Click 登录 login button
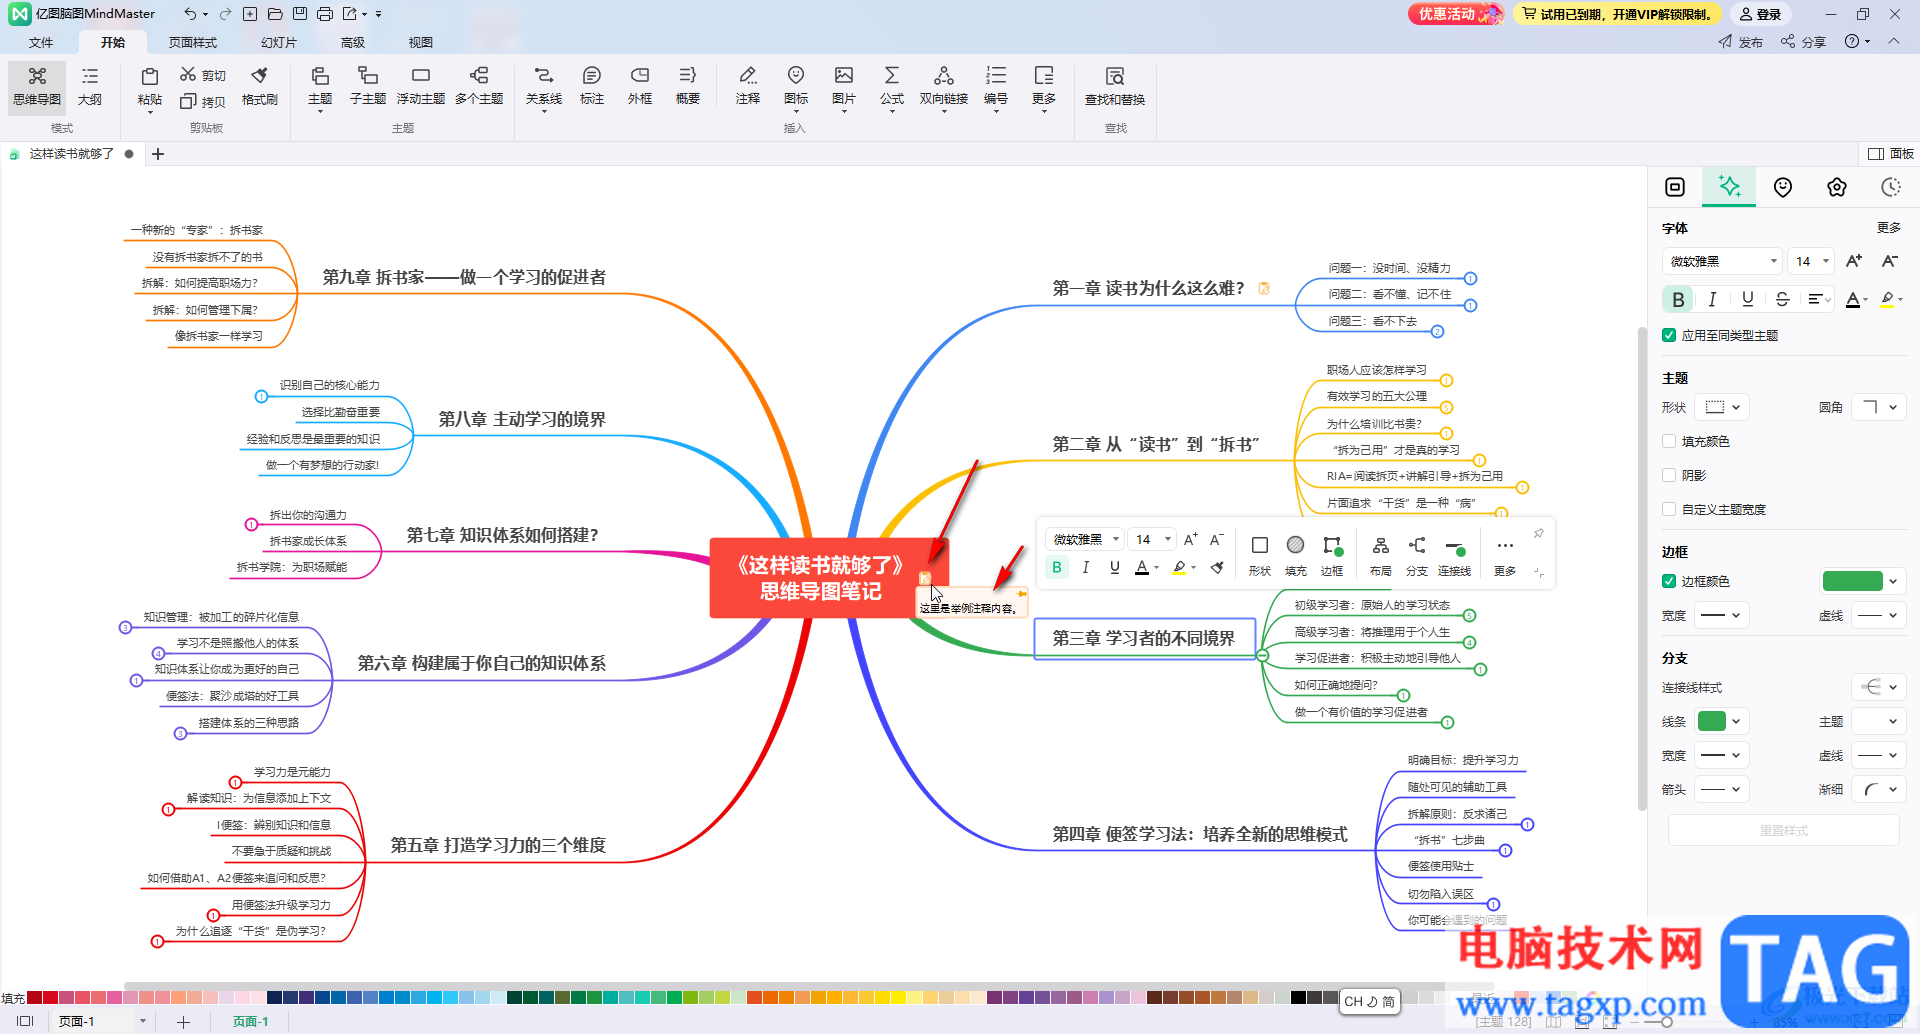Image resolution: width=1920 pixels, height=1034 pixels. [1760, 14]
